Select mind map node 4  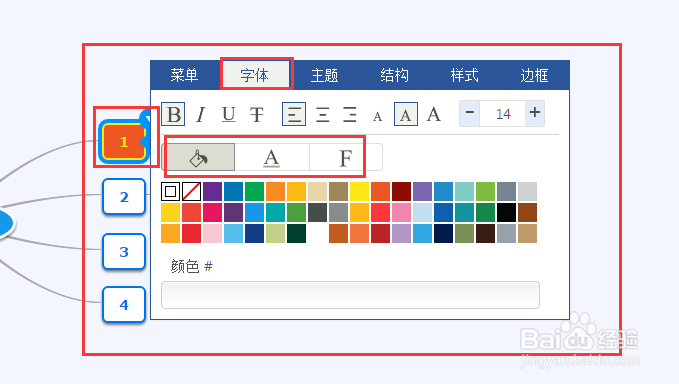[x=124, y=305]
